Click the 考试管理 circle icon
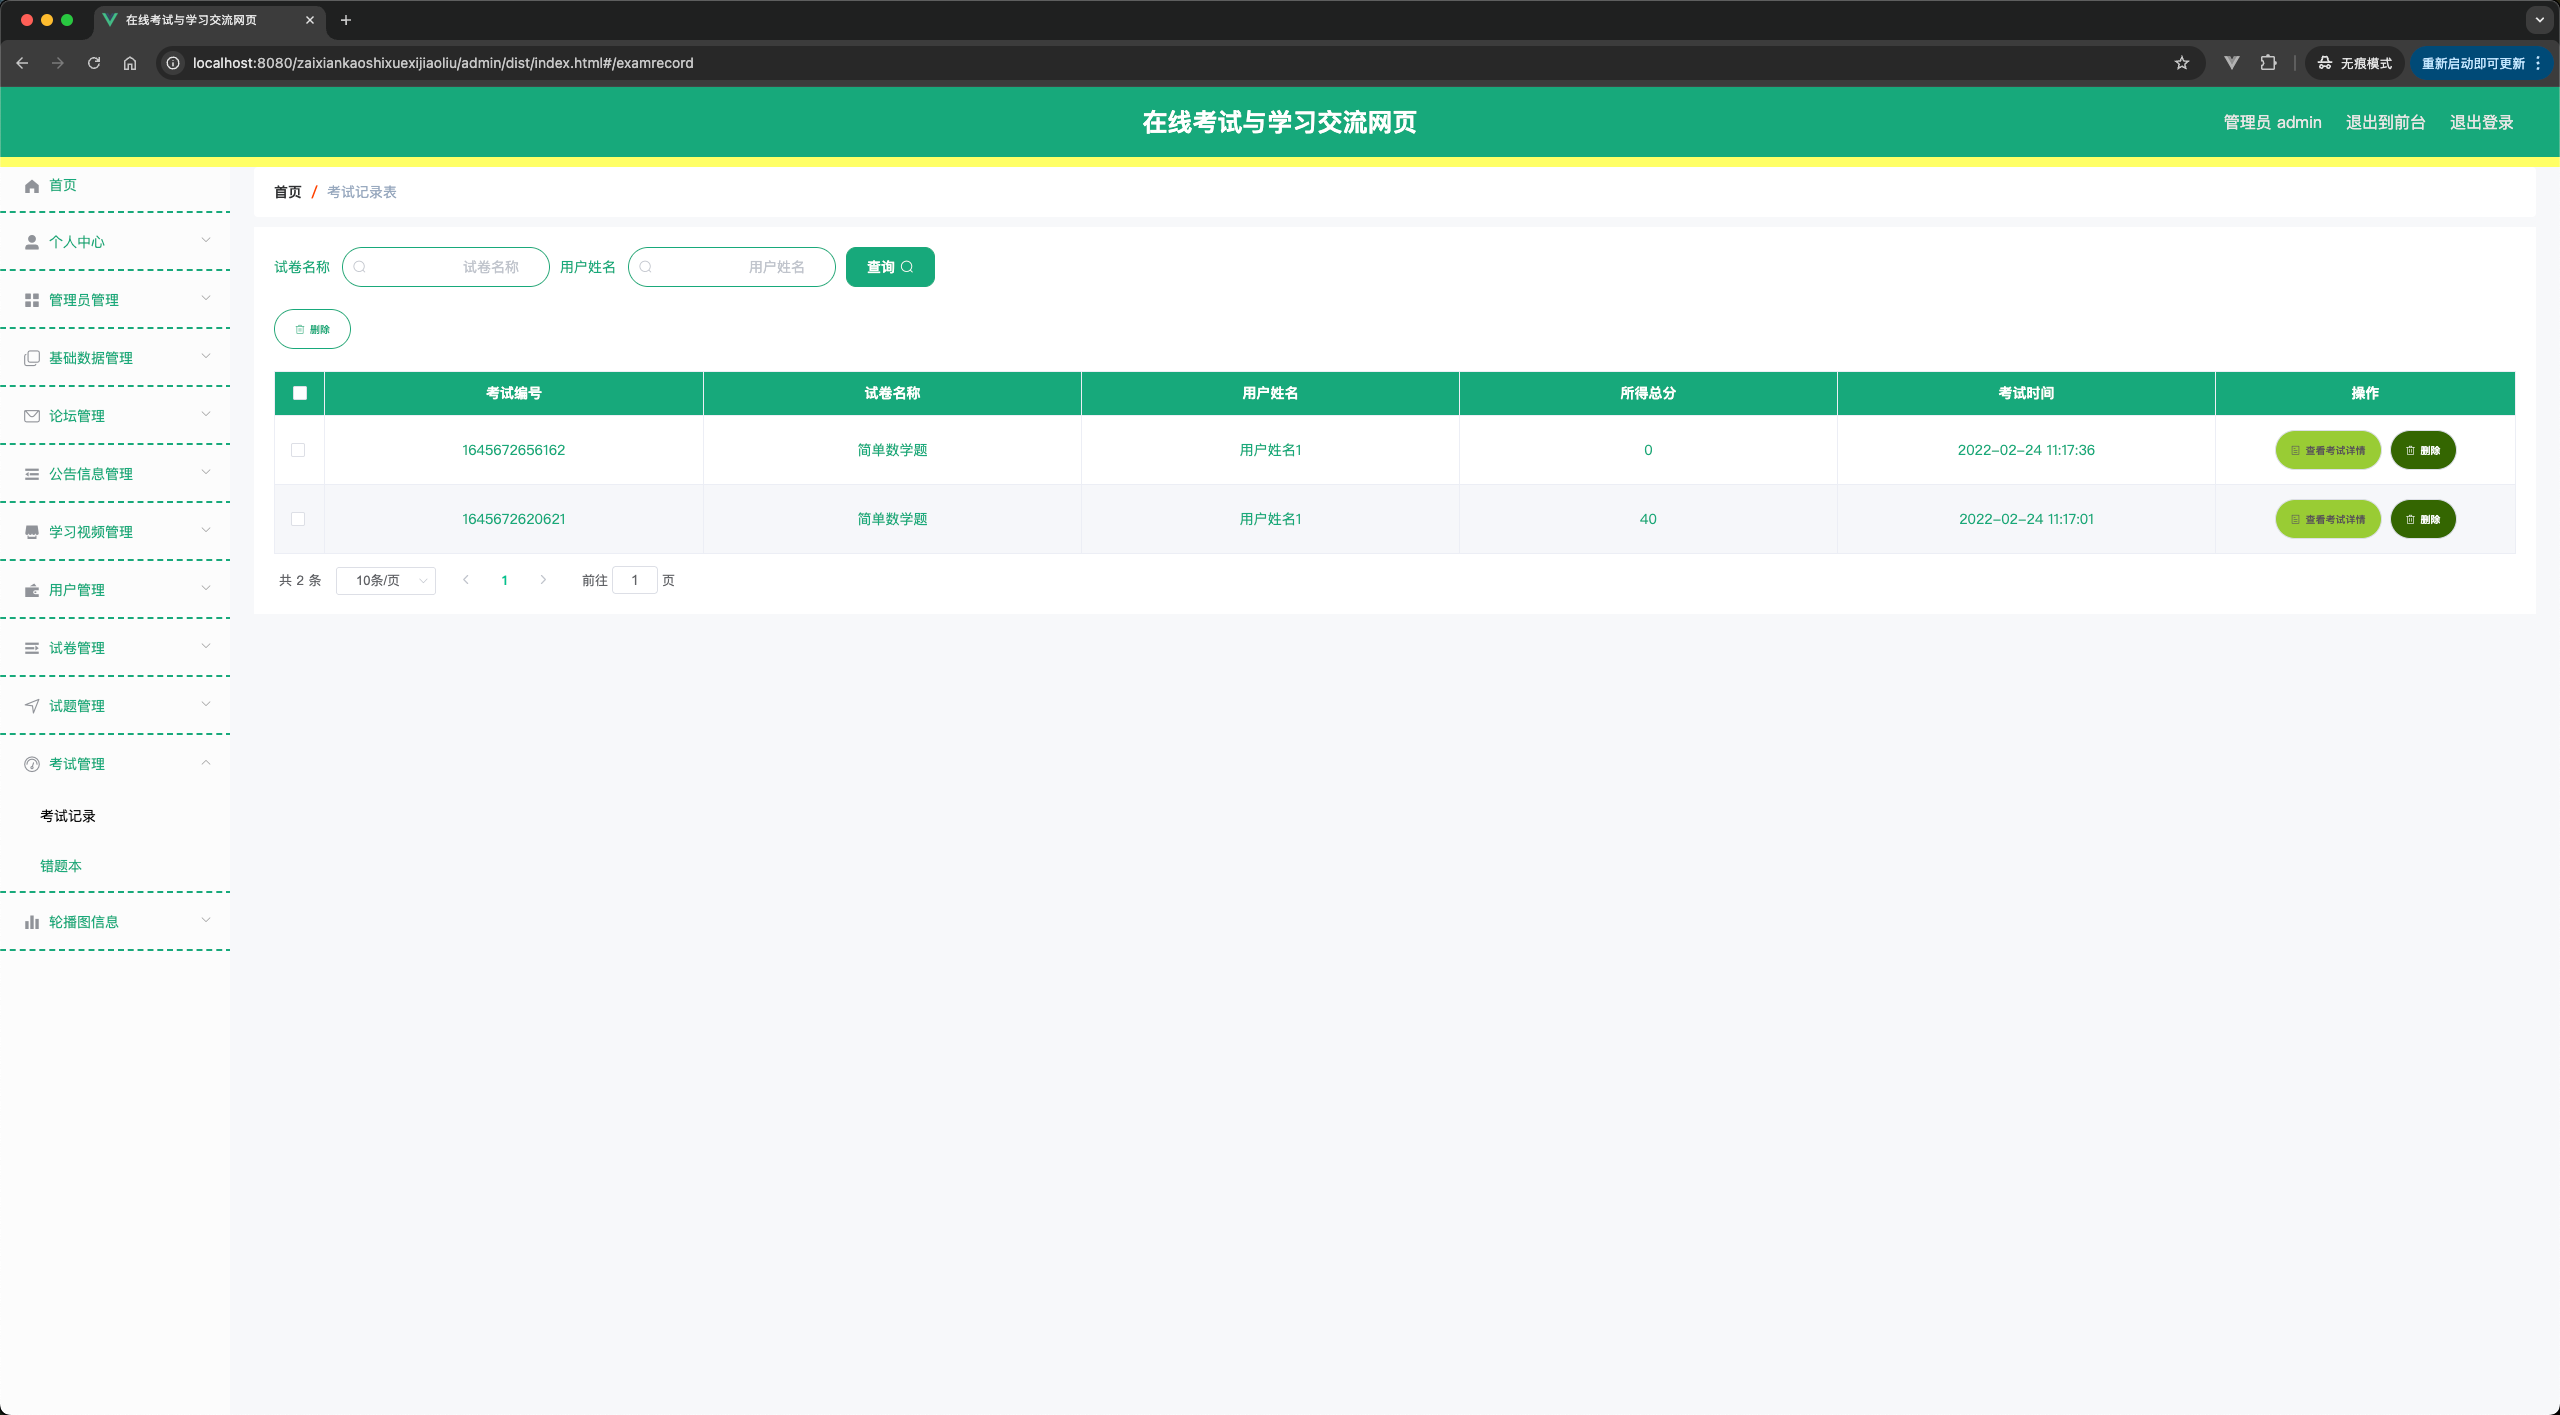The height and width of the screenshot is (1415, 2560). click(x=32, y=764)
